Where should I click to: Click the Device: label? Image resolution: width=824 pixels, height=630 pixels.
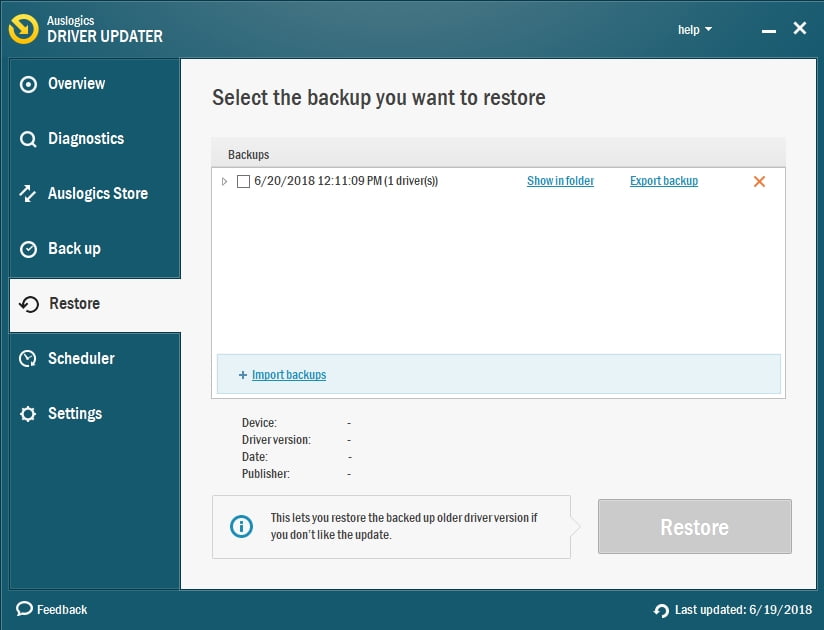click(x=259, y=422)
